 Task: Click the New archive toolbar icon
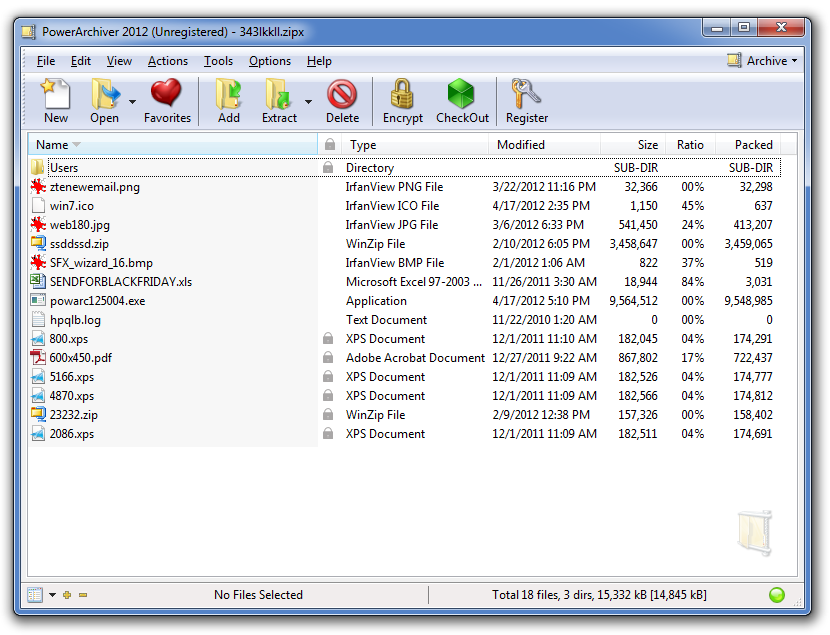(x=56, y=94)
